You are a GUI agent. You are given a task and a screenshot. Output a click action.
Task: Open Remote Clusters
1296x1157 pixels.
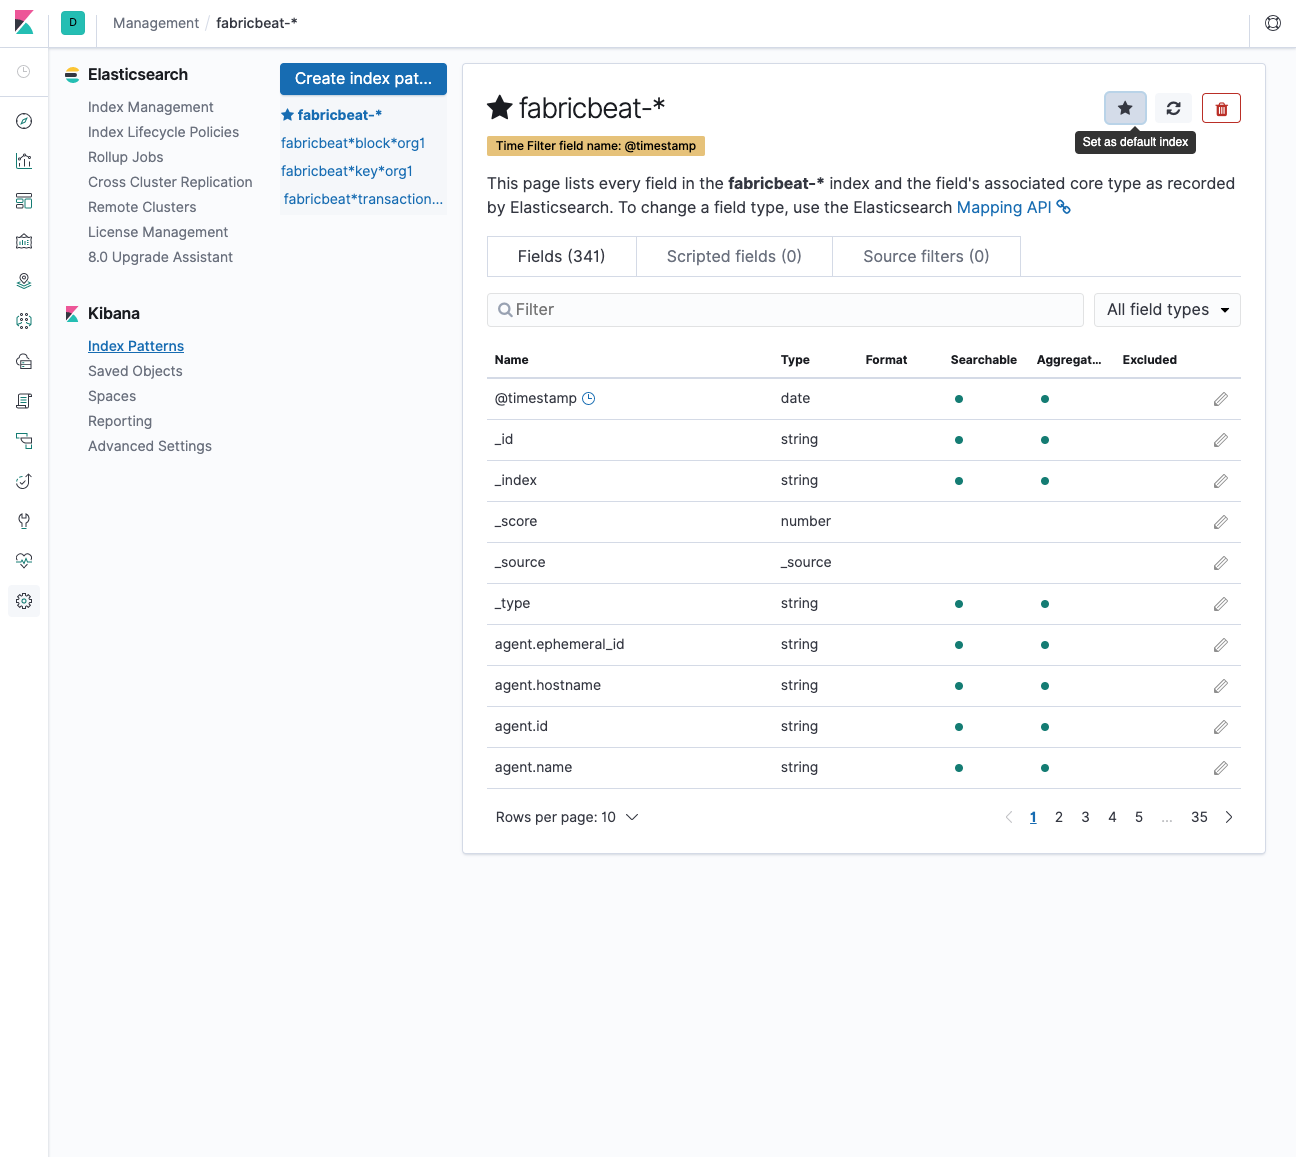coord(142,207)
